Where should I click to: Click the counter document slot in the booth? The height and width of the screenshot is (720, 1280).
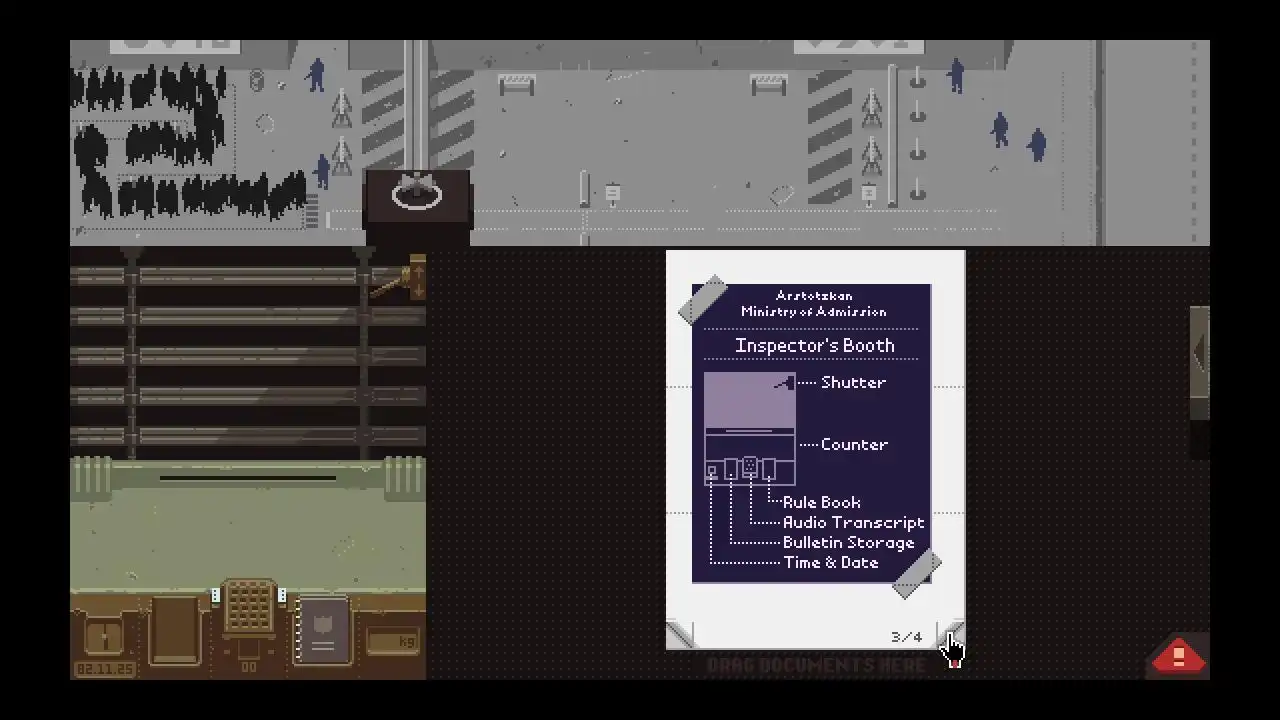click(248, 478)
